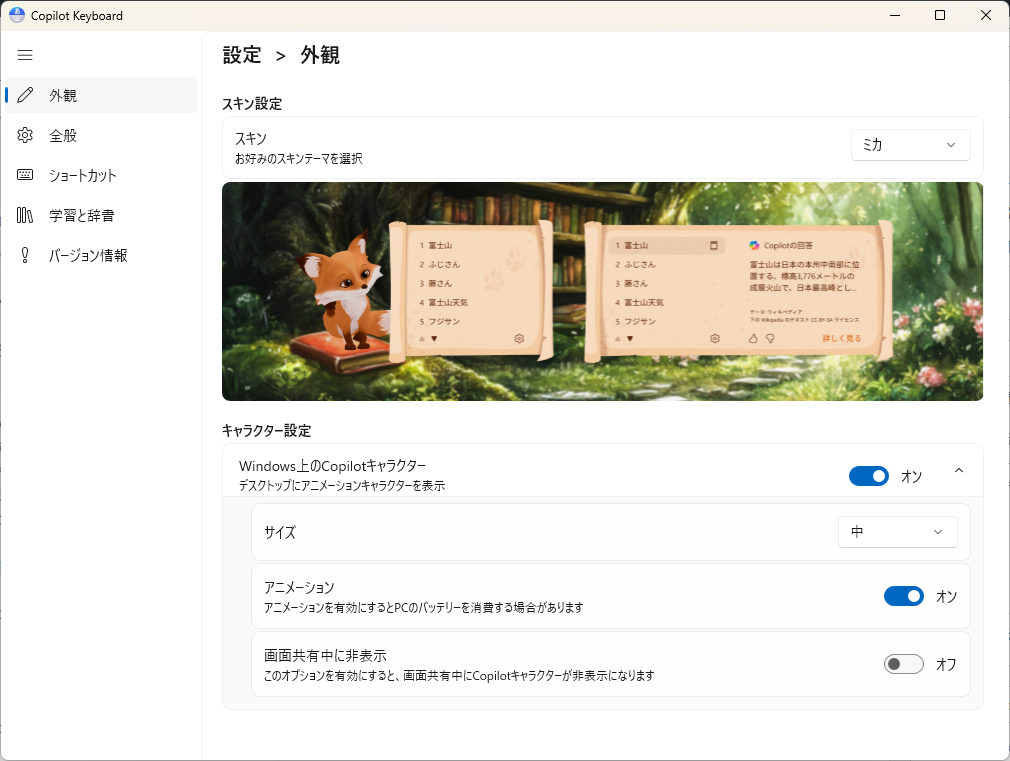Image resolution: width=1010 pixels, height=761 pixels.
Task: Open the スキン dropdown showing ミカ
Action: click(910, 145)
